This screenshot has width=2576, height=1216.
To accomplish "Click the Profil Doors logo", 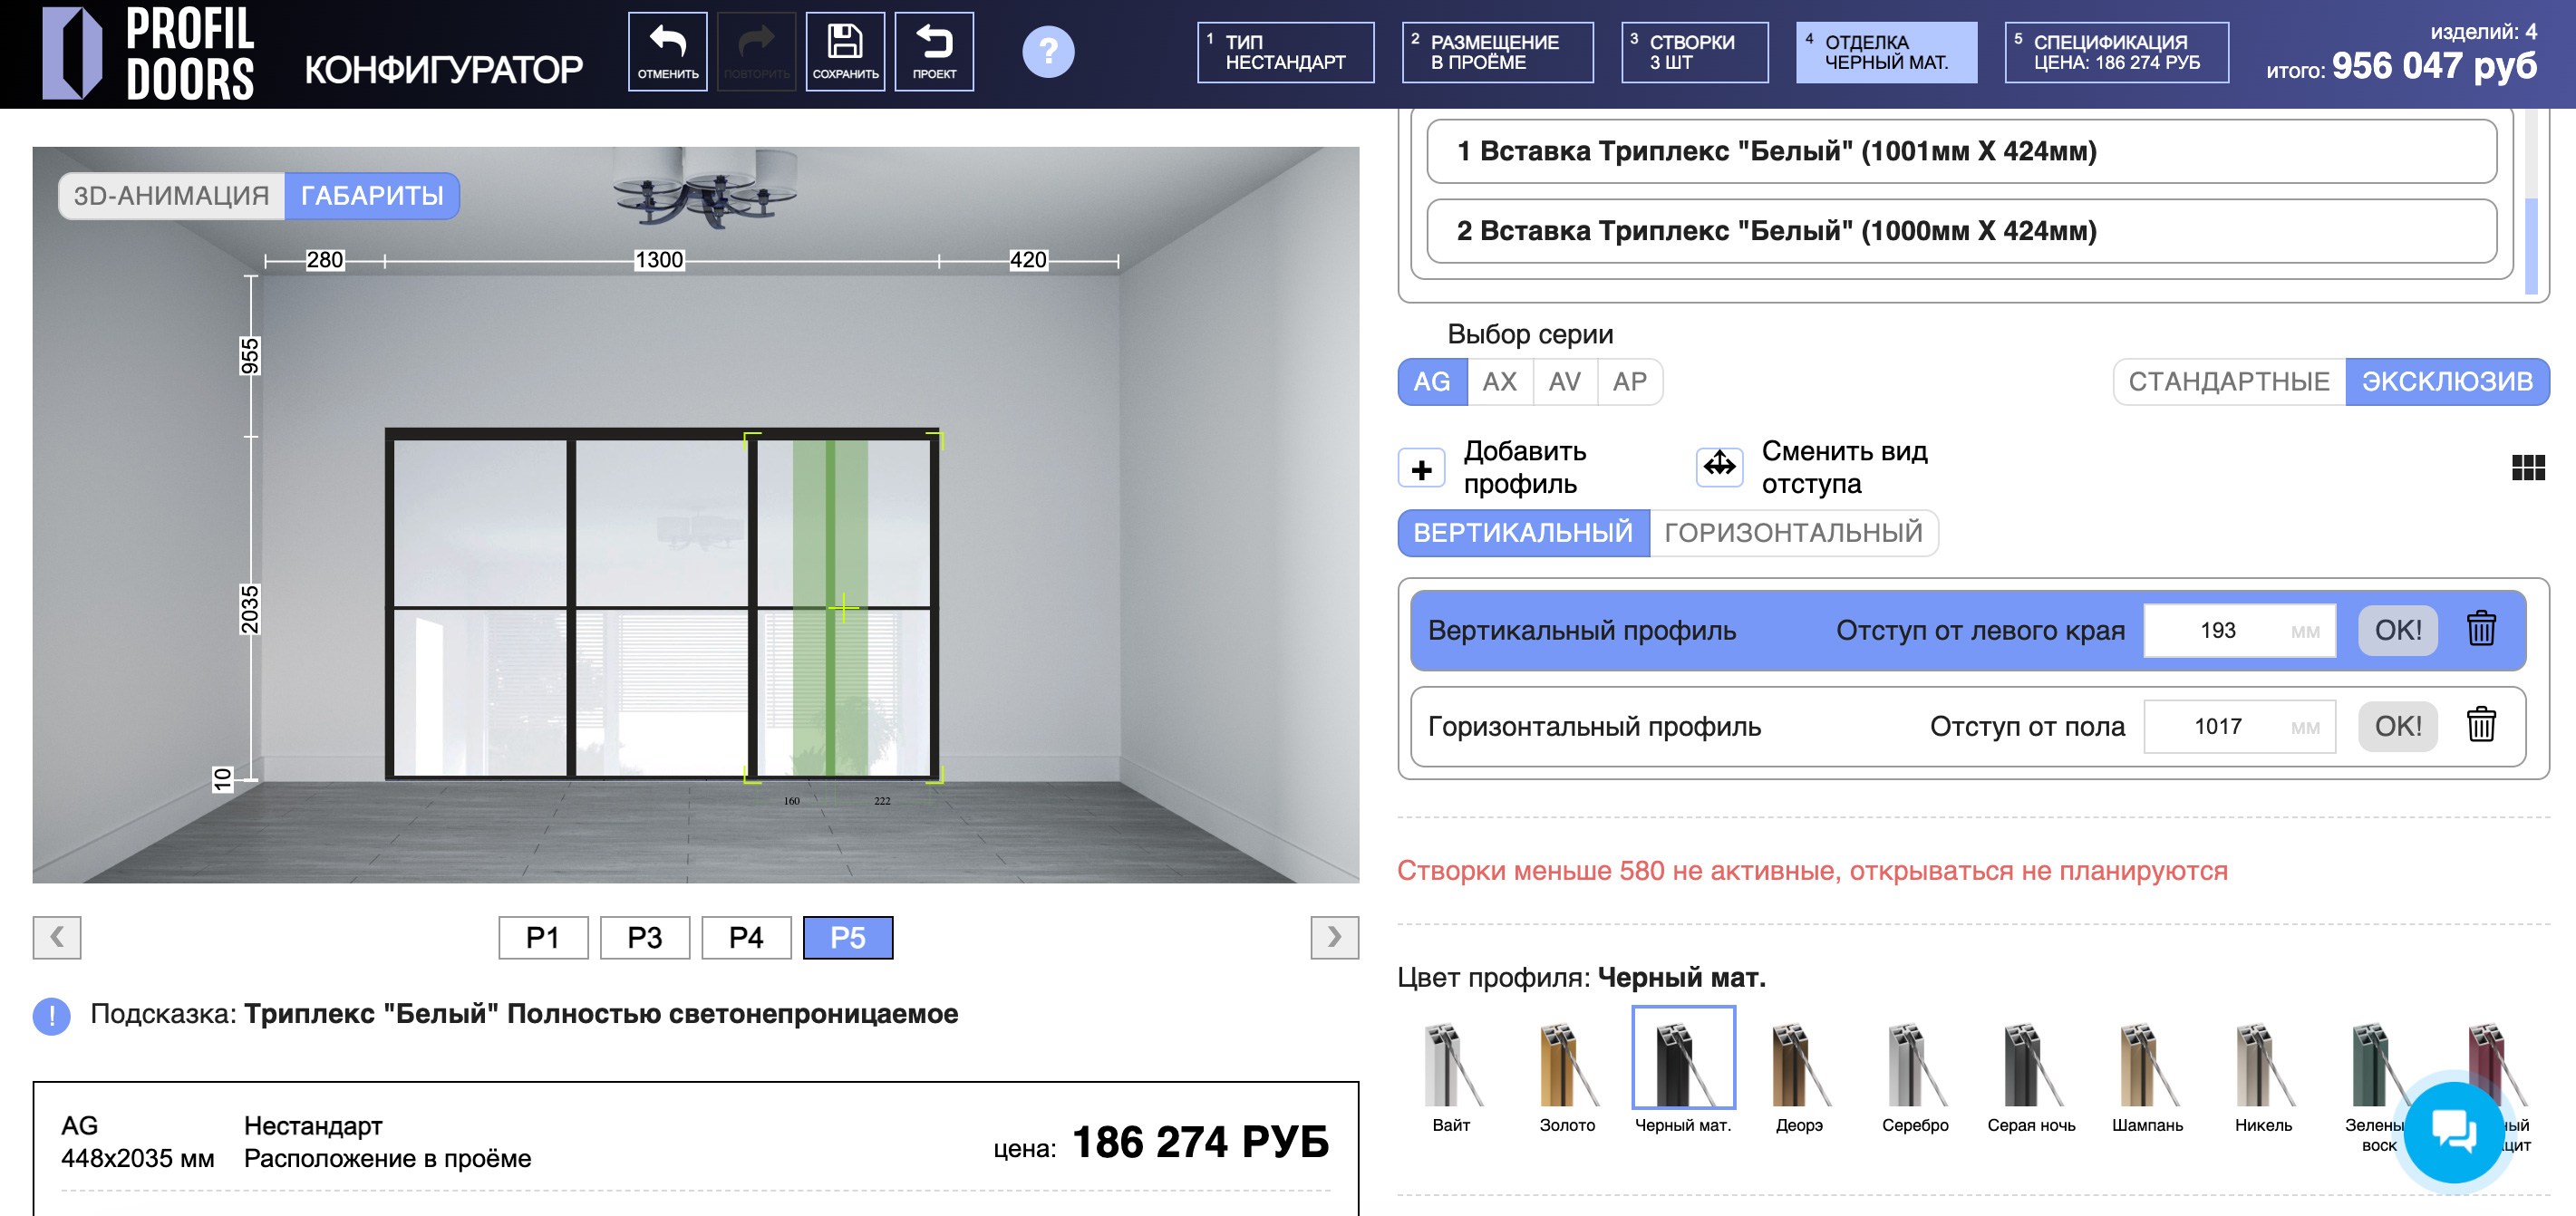I will [148, 53].
